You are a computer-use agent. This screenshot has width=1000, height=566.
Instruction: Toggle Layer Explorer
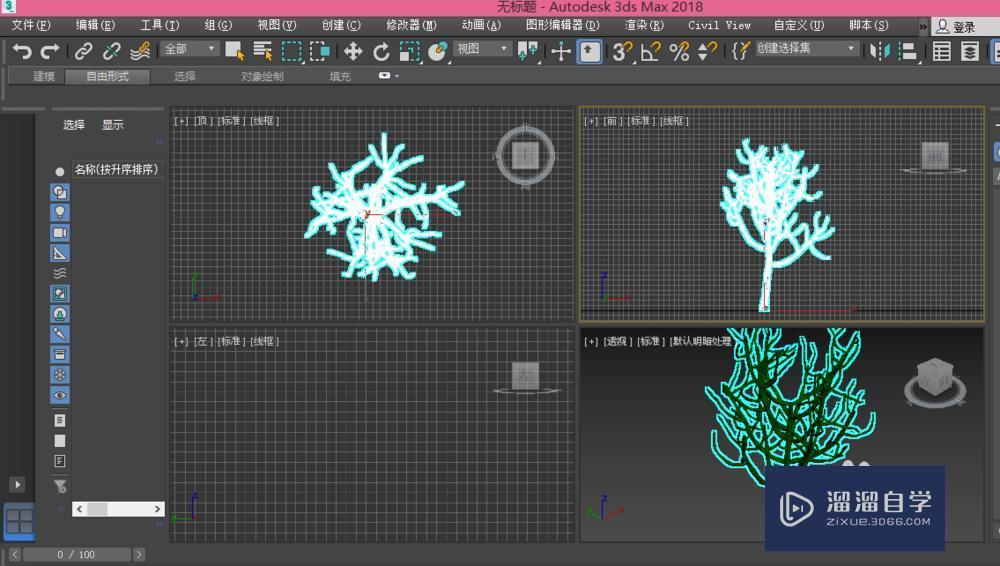pos(969,50)
